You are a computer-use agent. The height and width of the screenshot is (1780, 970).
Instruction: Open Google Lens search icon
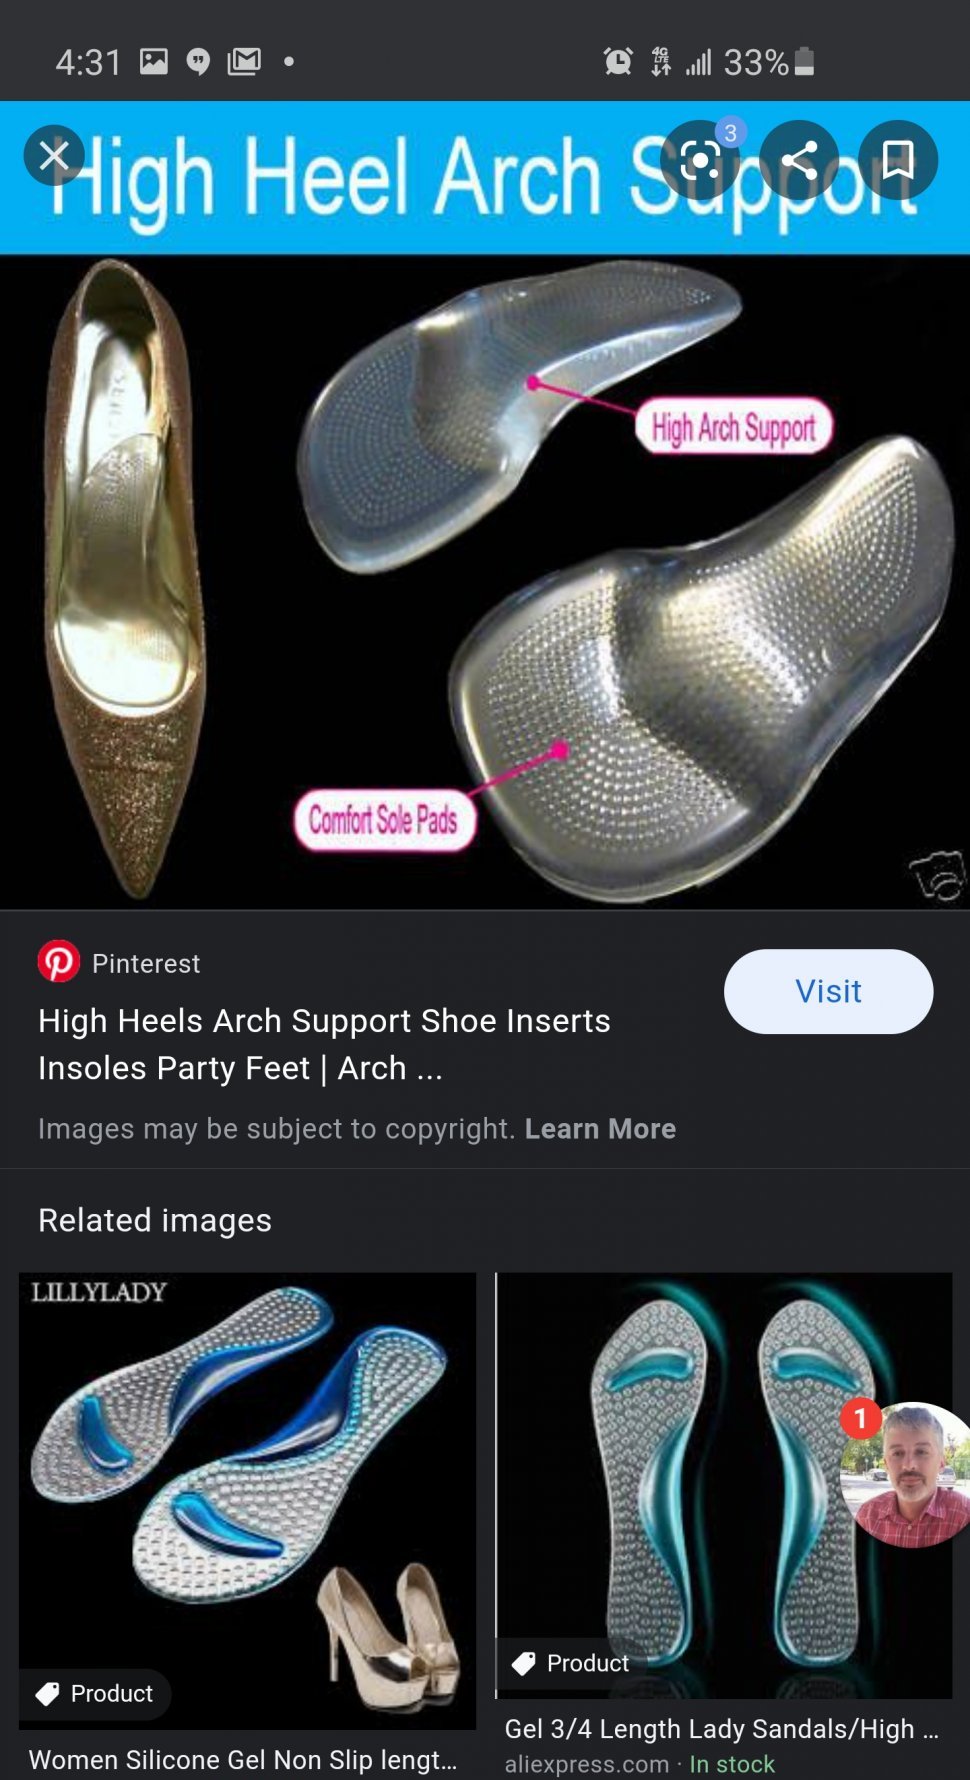pos(700,160)
